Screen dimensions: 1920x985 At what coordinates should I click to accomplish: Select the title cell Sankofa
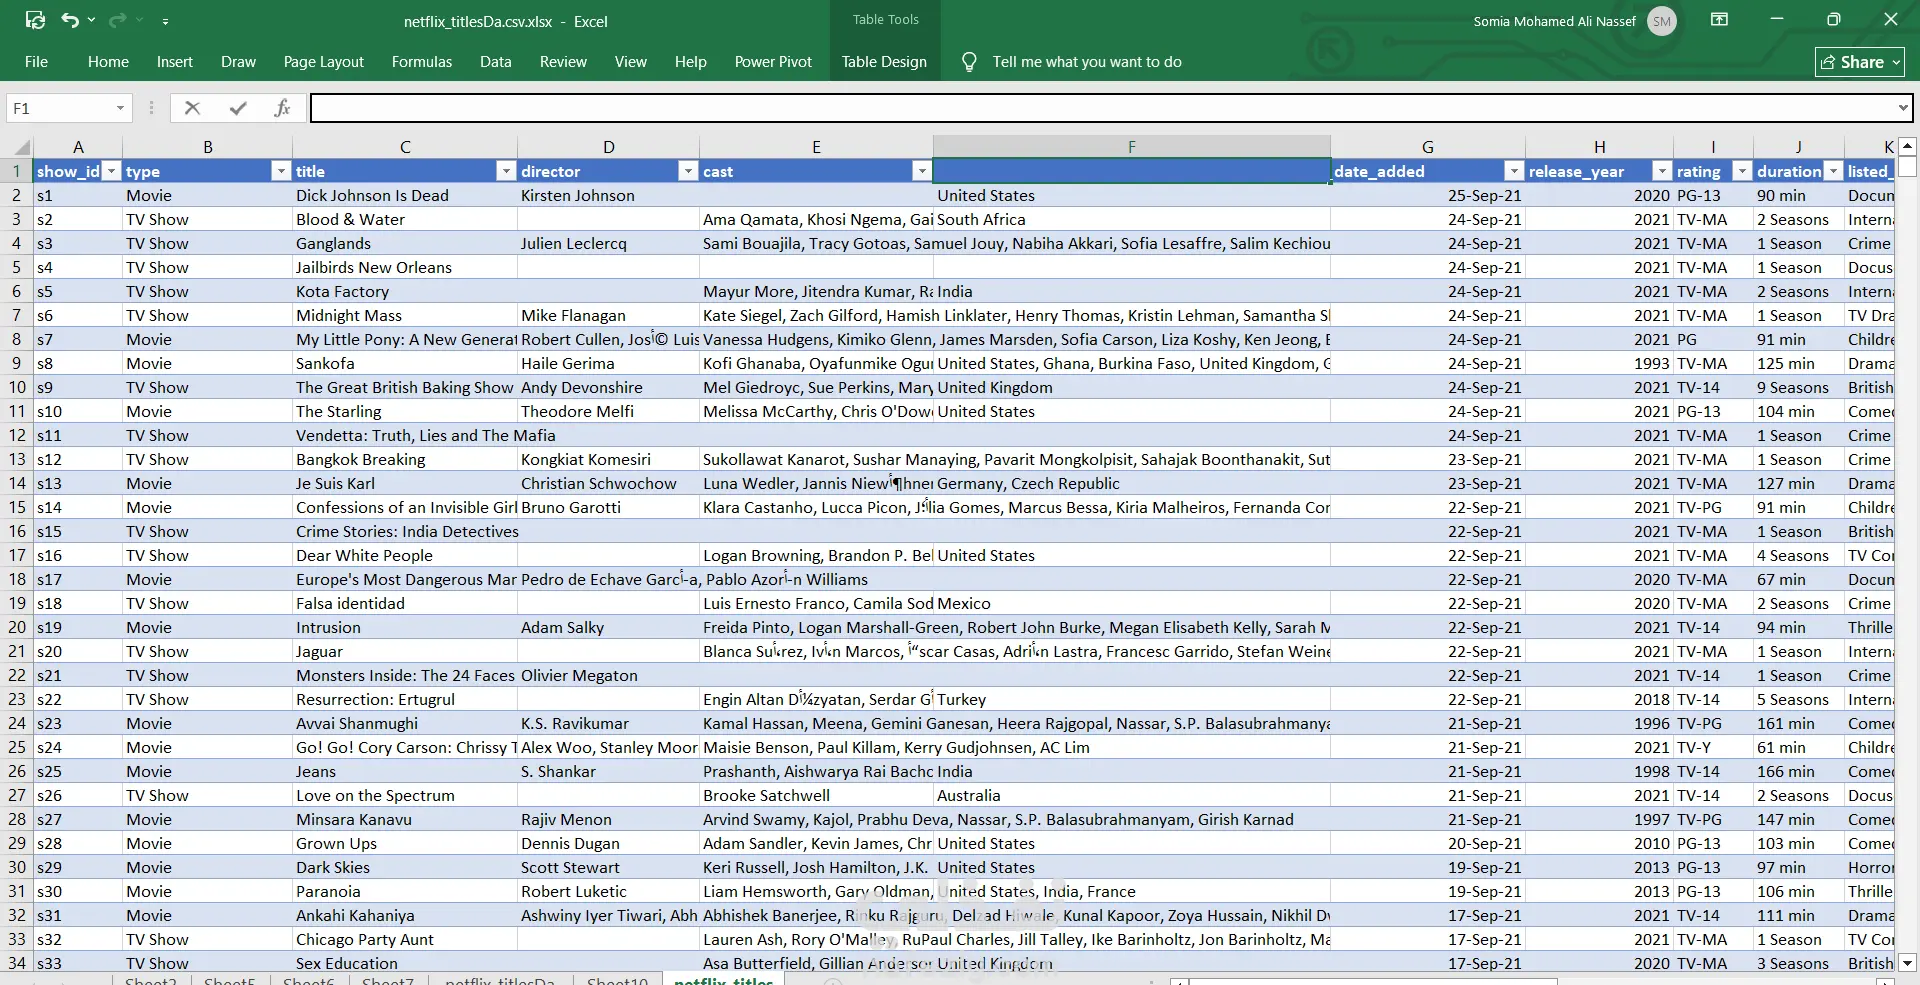click(405, 364)
